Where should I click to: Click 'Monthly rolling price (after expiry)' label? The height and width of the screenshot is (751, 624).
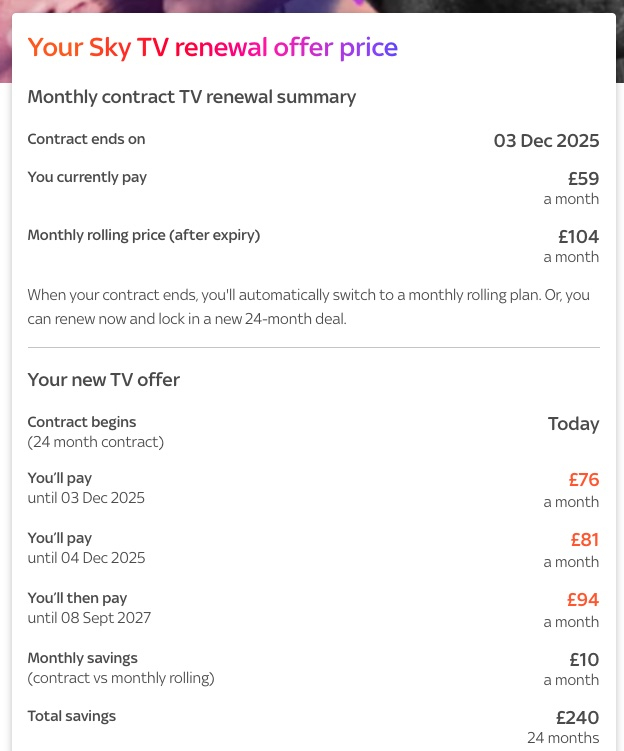pyautogui.click(x=144, y=235)
